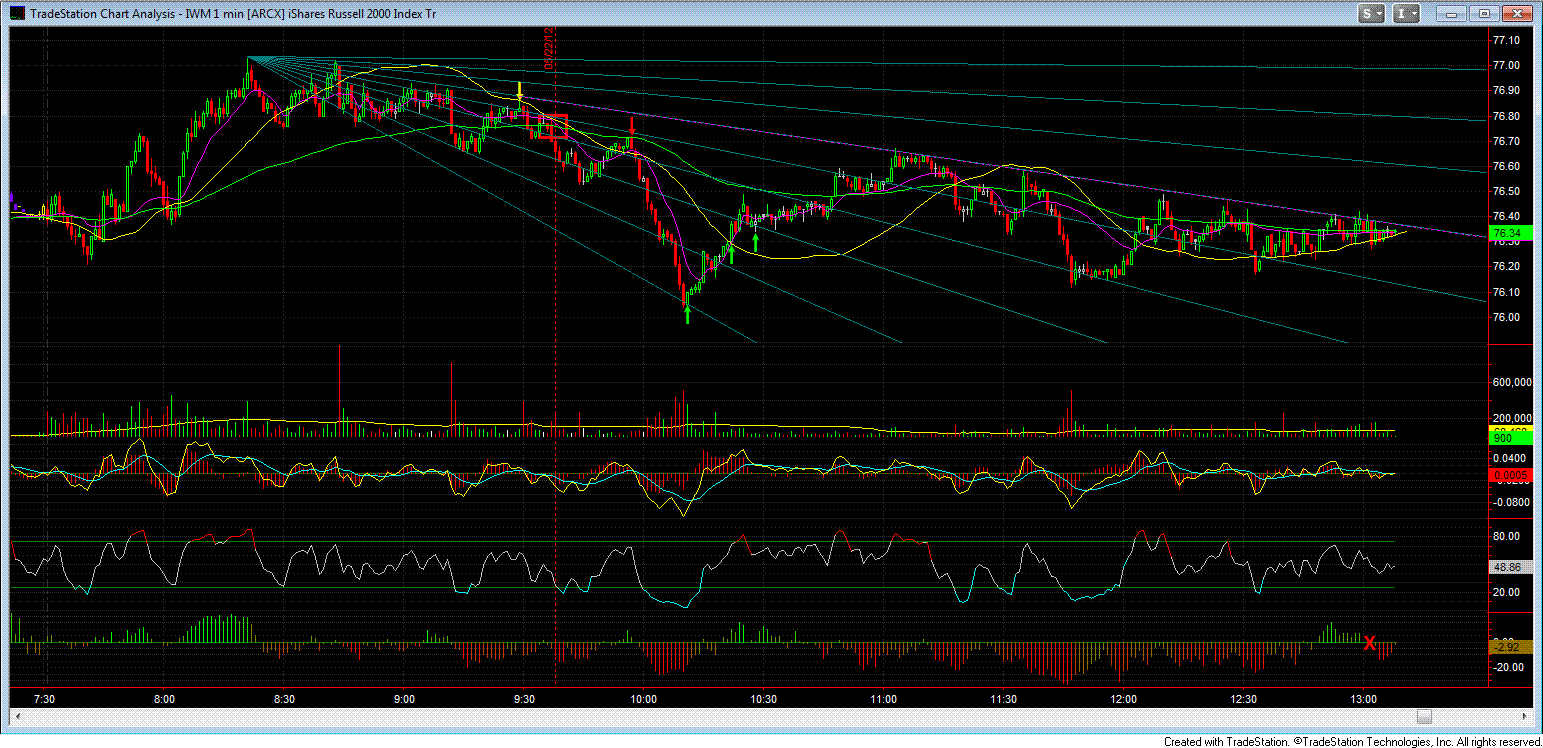Viewport: 1543px width, 748px height.
Task: Select the red down arrow near 10:00
Action: pyautogui.click(x=633, y=125)
